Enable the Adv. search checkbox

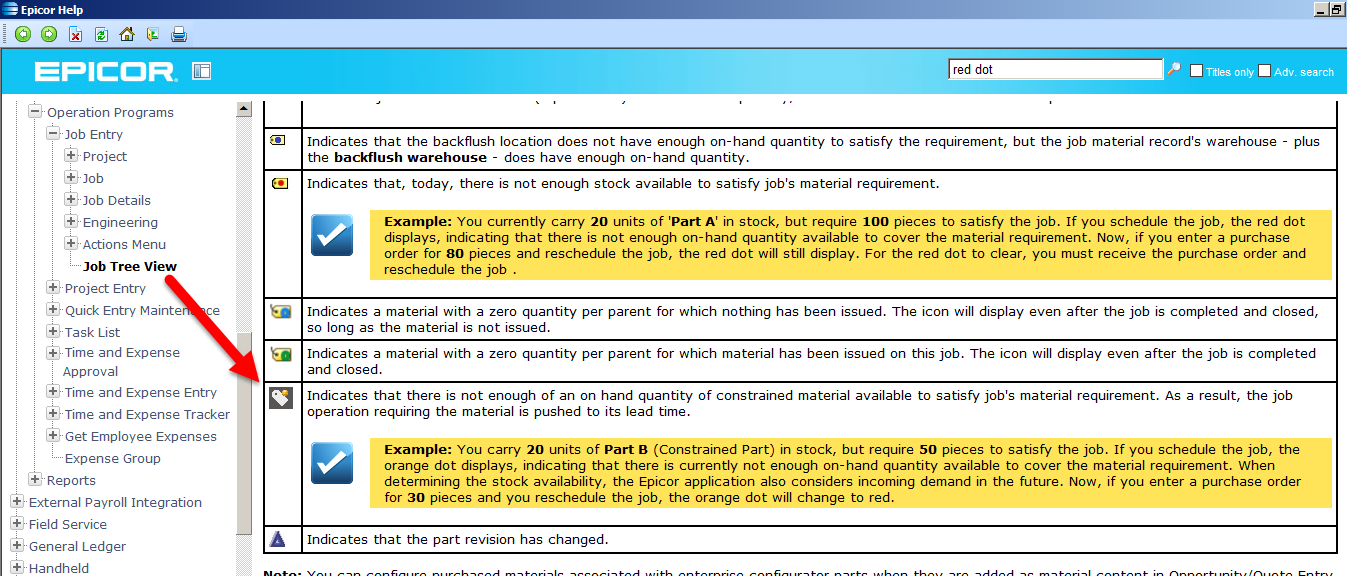tap(1264, 71)
